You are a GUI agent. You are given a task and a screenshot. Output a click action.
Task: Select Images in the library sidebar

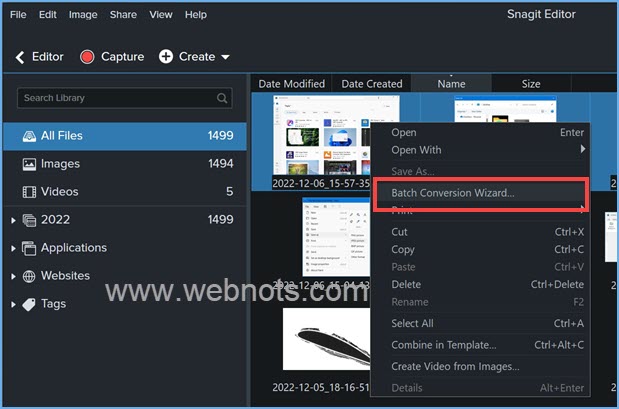(125, 164)
